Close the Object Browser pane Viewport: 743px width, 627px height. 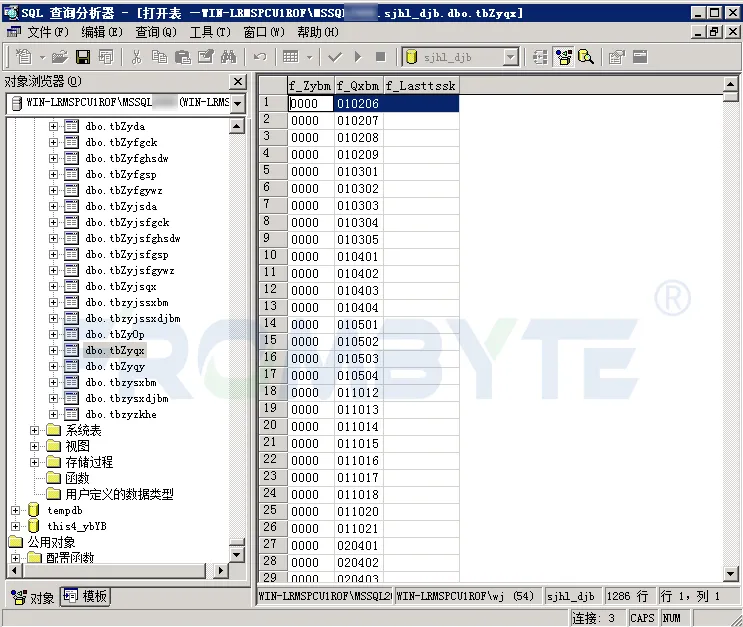[238, 82]
